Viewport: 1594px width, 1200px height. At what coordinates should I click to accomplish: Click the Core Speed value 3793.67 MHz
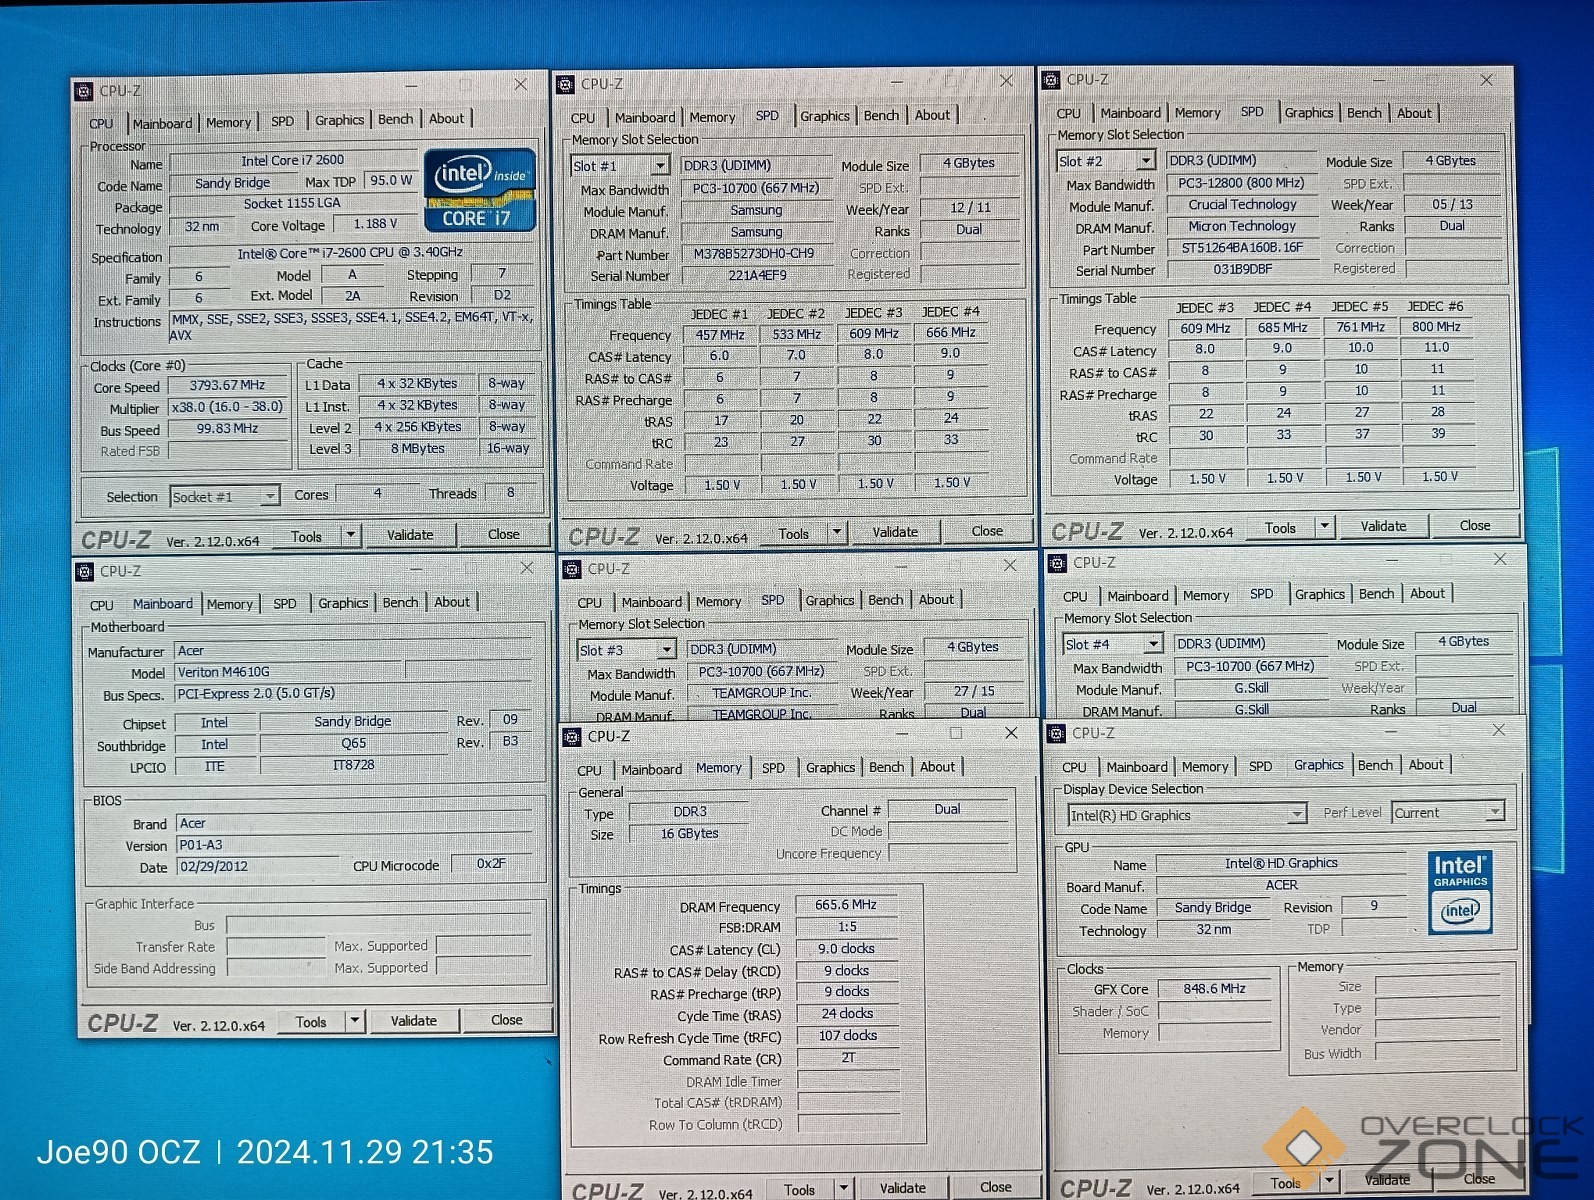tap(227, 385)
